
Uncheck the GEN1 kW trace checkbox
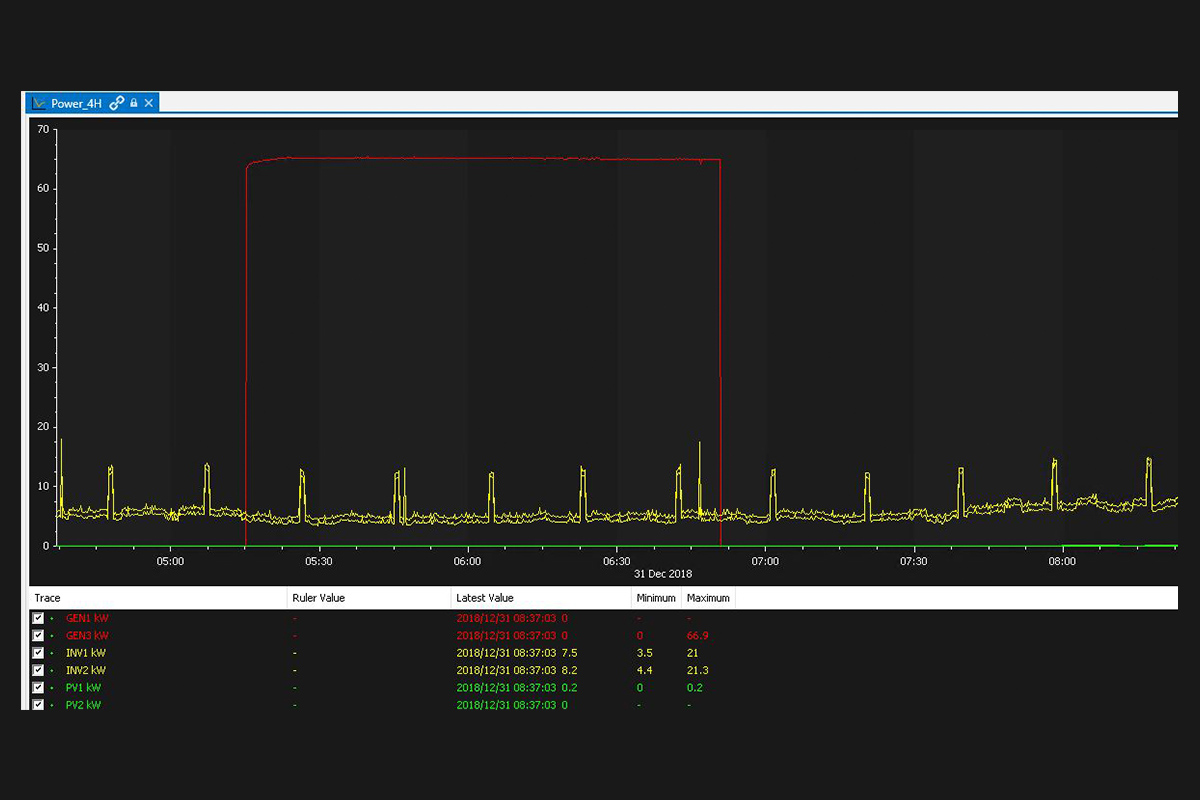[x=38, y=619]
